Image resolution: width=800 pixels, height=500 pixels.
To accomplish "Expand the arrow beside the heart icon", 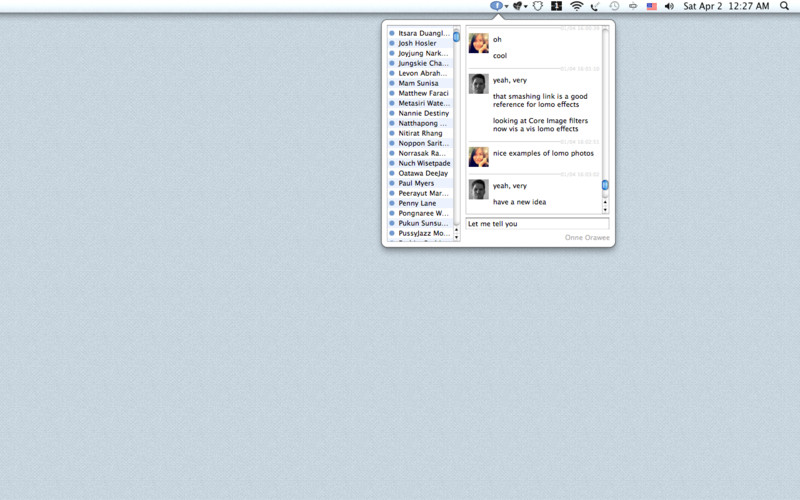I will [526, 7].
